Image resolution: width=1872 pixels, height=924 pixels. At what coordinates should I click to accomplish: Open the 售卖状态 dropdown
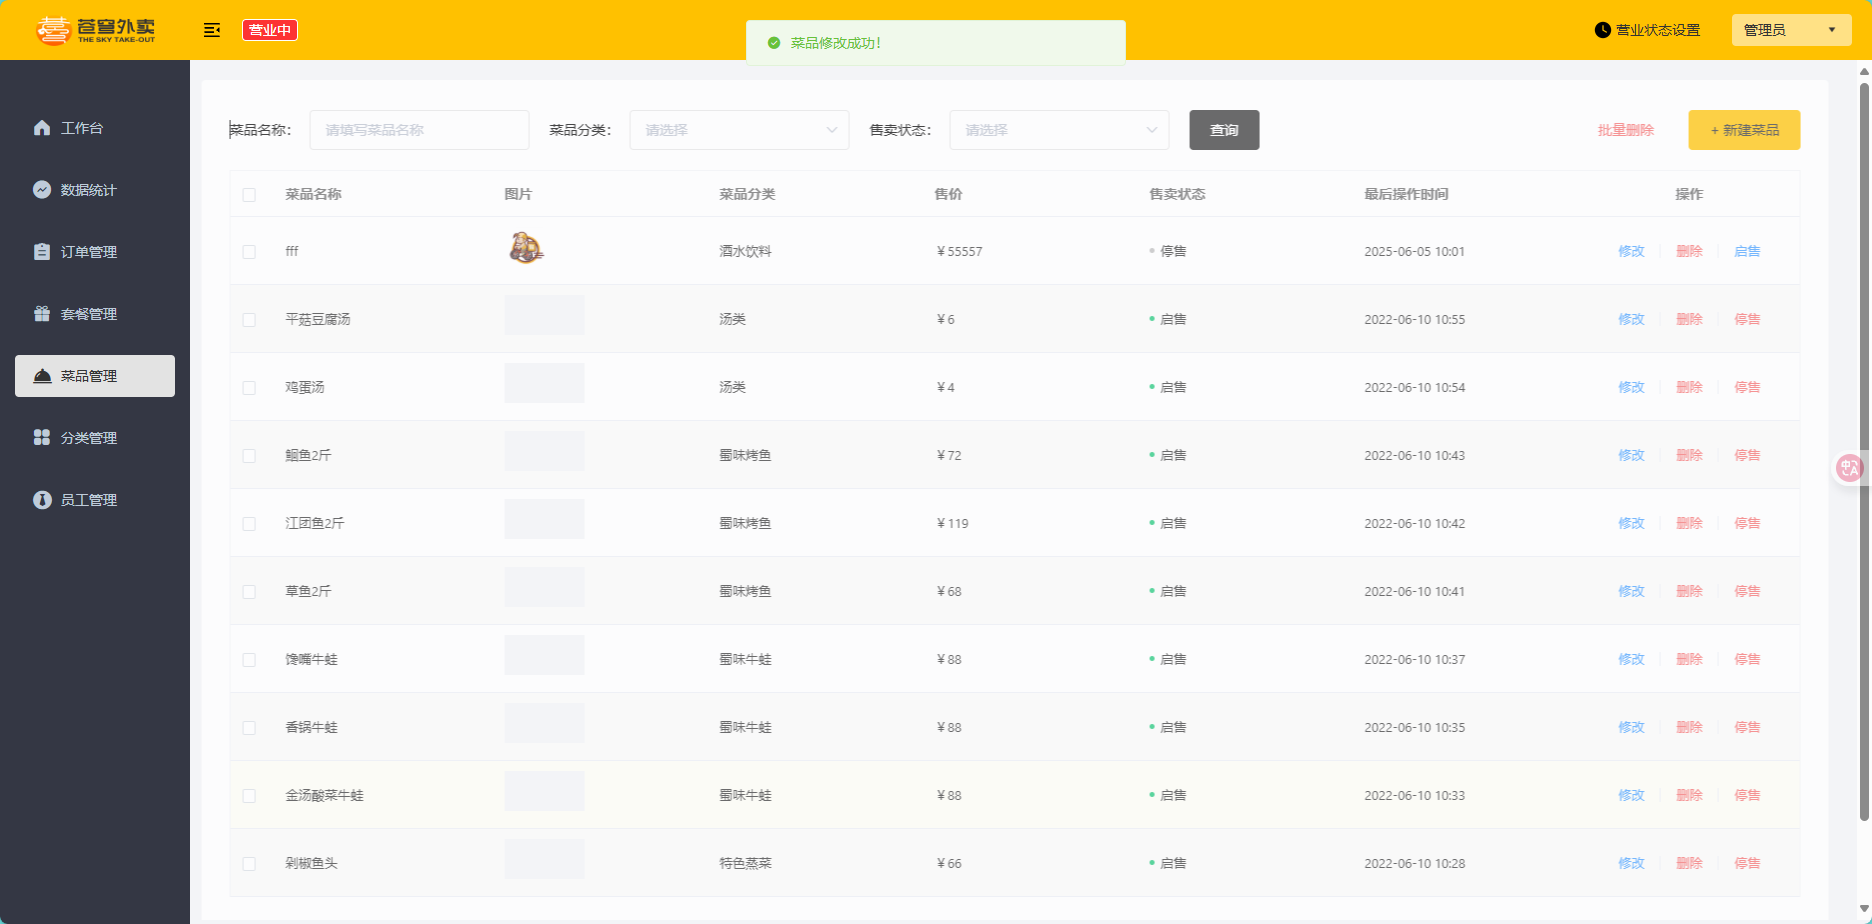click(1059, 130)
